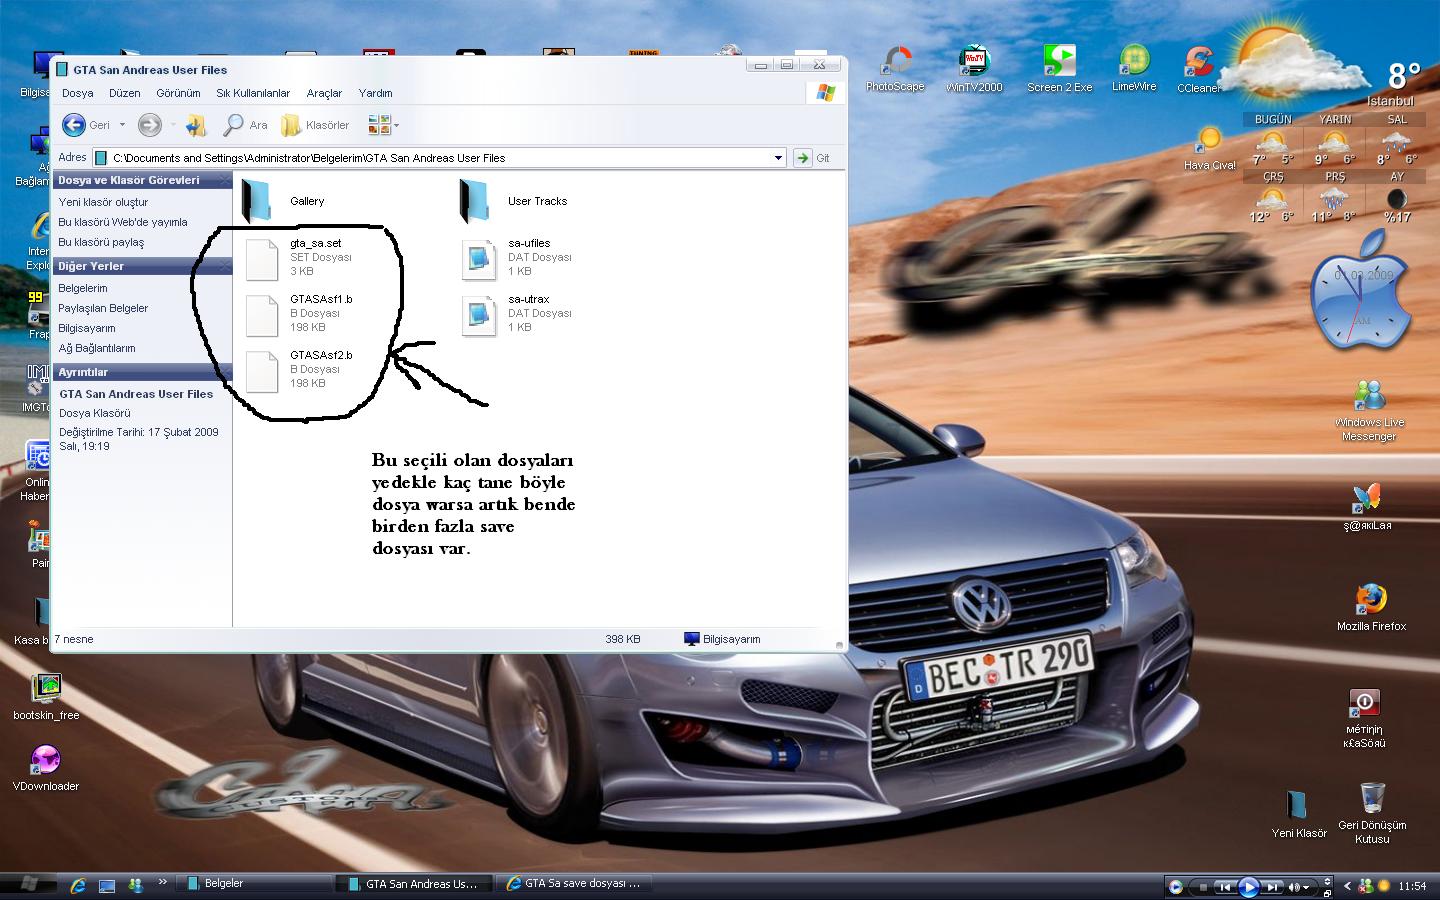This screenshot has height=900, width=1440.
Task: Open Screen 2 Exe desktop shortcut
Action: (1059, 68)
